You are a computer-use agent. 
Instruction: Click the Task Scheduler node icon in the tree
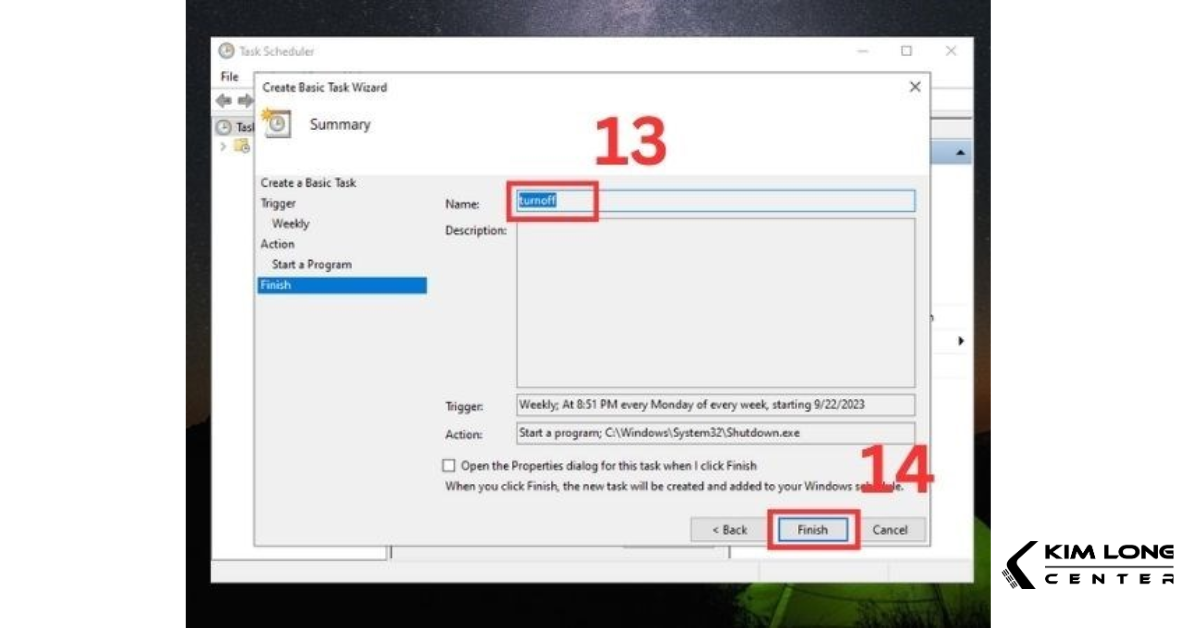[222, 127]
